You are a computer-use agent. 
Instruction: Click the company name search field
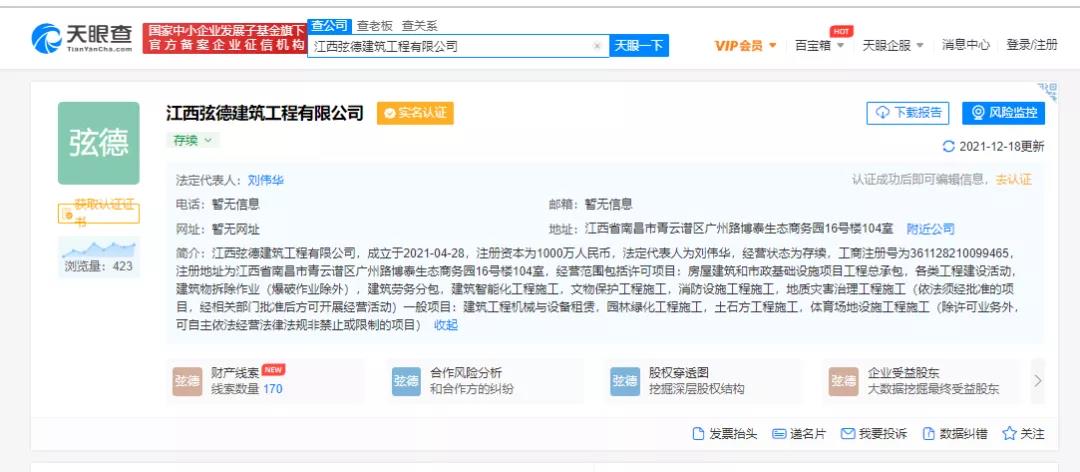click(x=448, y=46)
